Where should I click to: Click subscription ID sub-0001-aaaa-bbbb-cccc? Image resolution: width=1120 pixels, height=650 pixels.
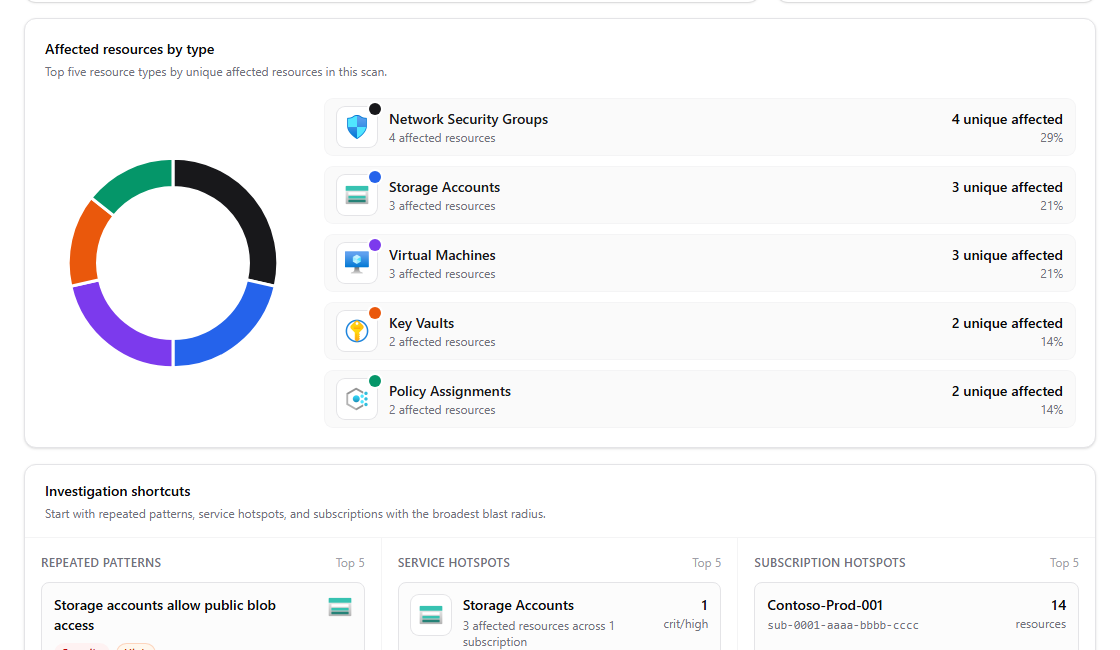843,625
